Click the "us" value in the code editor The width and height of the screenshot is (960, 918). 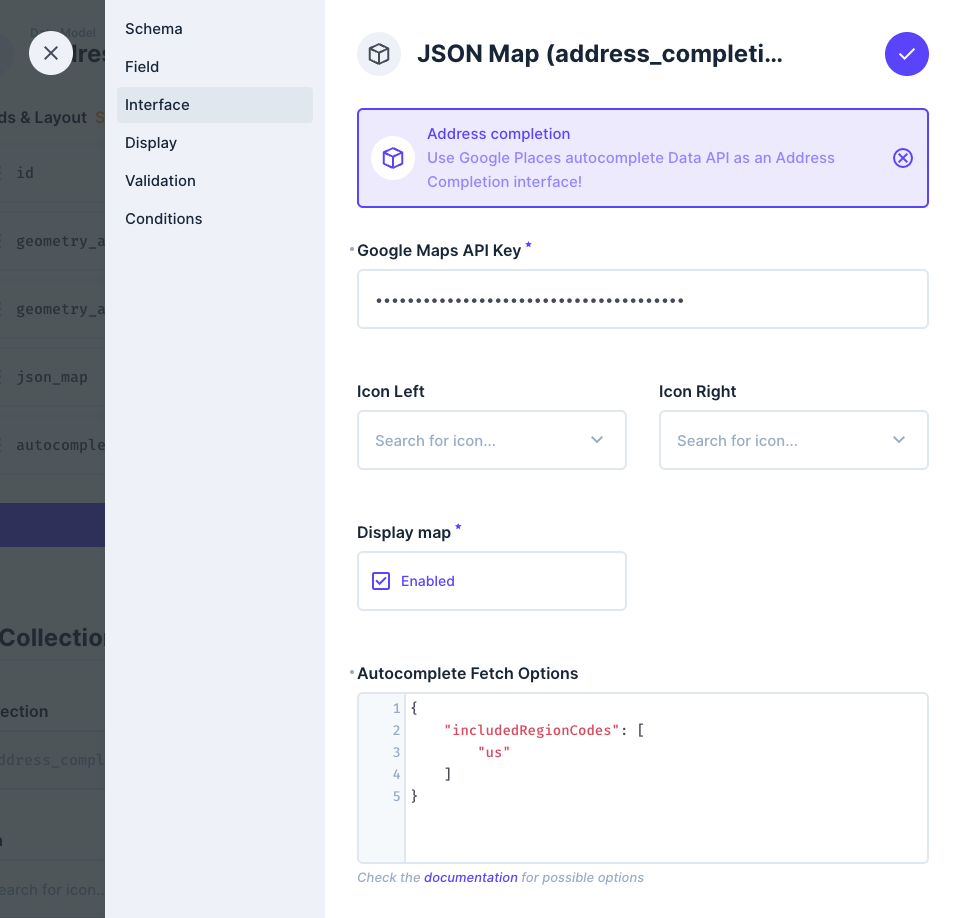coord(493,752)
